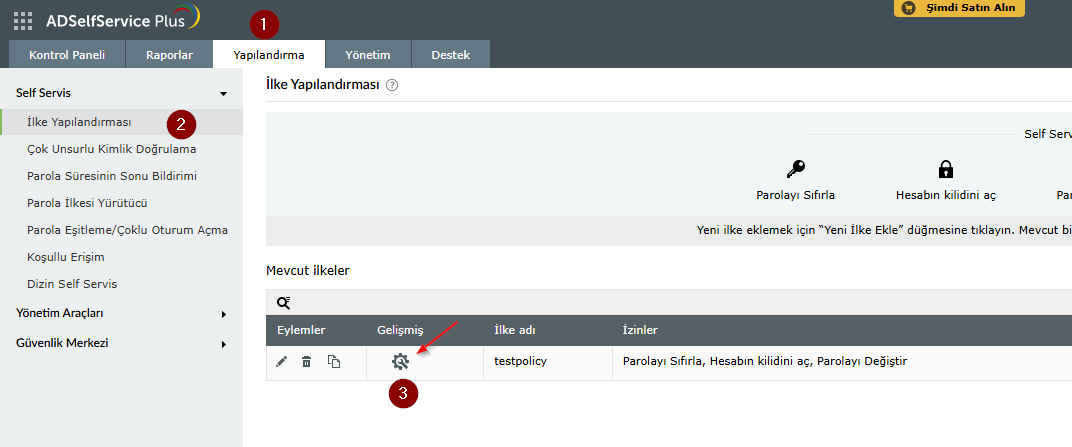Open help icon beside İlke Yapılandırması
Image resolution: width=1072 pixels, height=447 pixels.
click(392, 85)
